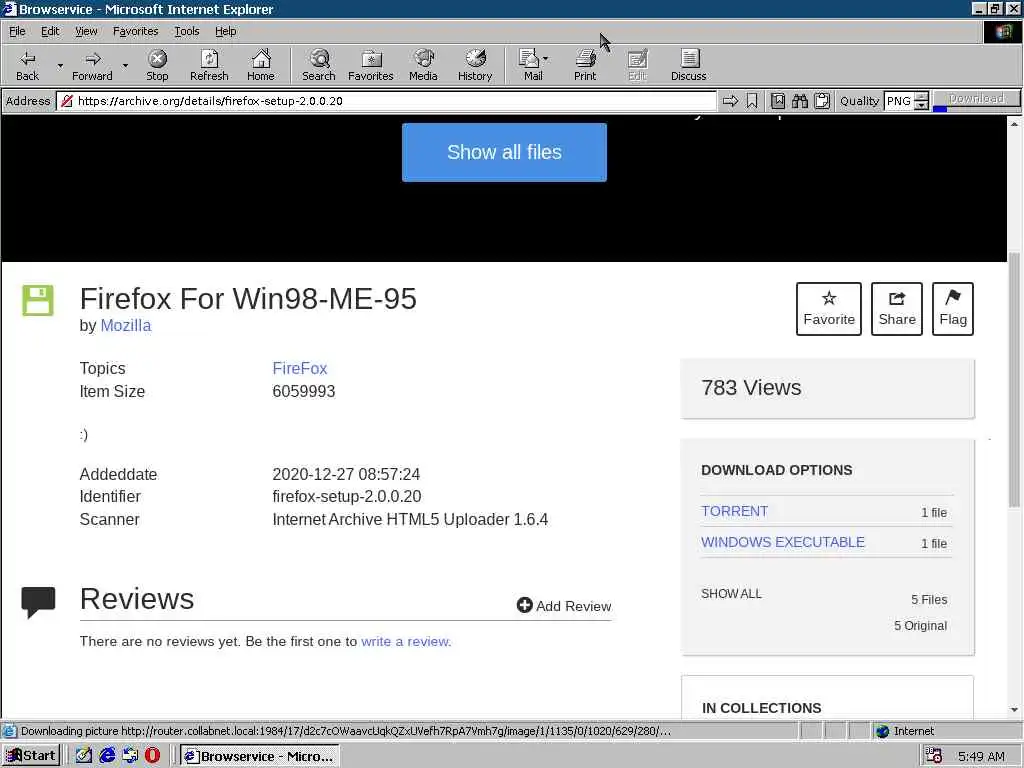Decrease Quality with the down spinner arrow
Screen dimensions: 1024x768
(x=921, y=105)
